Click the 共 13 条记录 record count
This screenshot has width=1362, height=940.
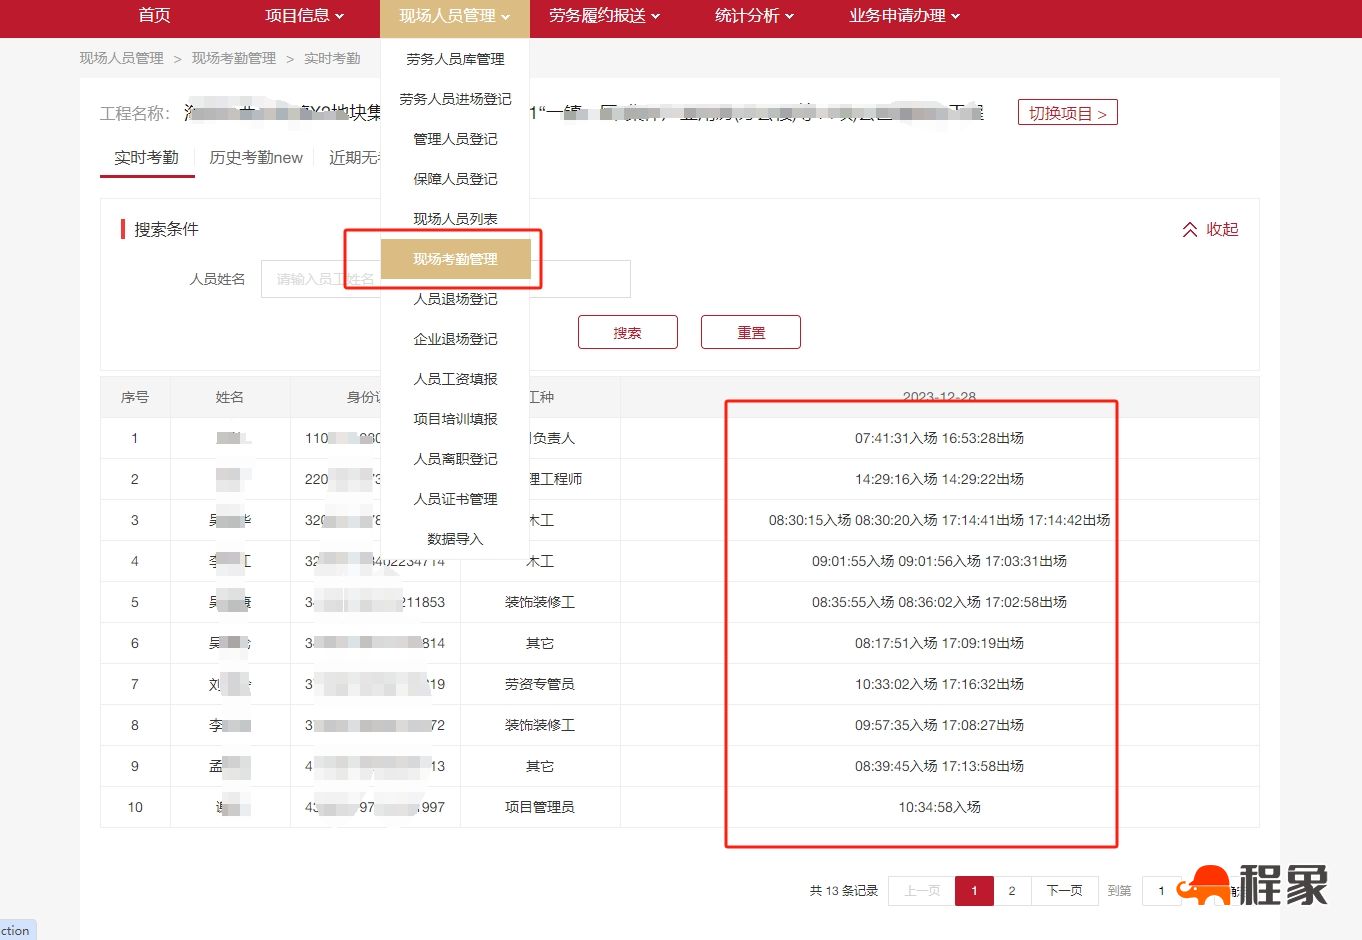click(844, 890)
